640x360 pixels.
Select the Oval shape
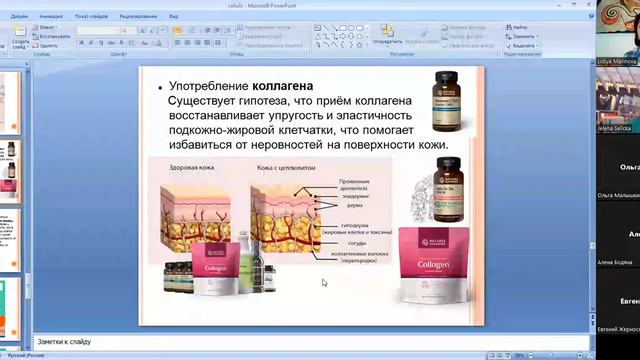tap(351, 28)
